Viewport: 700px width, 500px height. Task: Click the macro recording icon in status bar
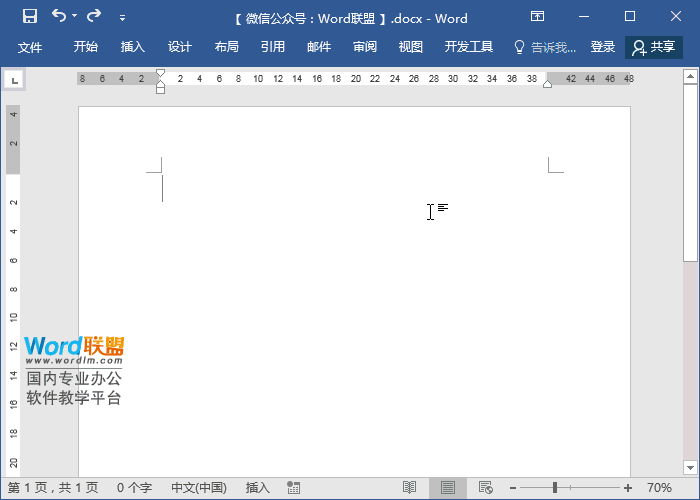[293, 488]
